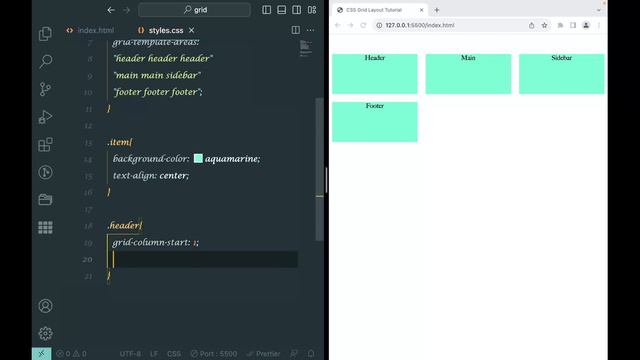Click the editor vertical scrollbar
640x360 pixels.
tap(320, 169)
